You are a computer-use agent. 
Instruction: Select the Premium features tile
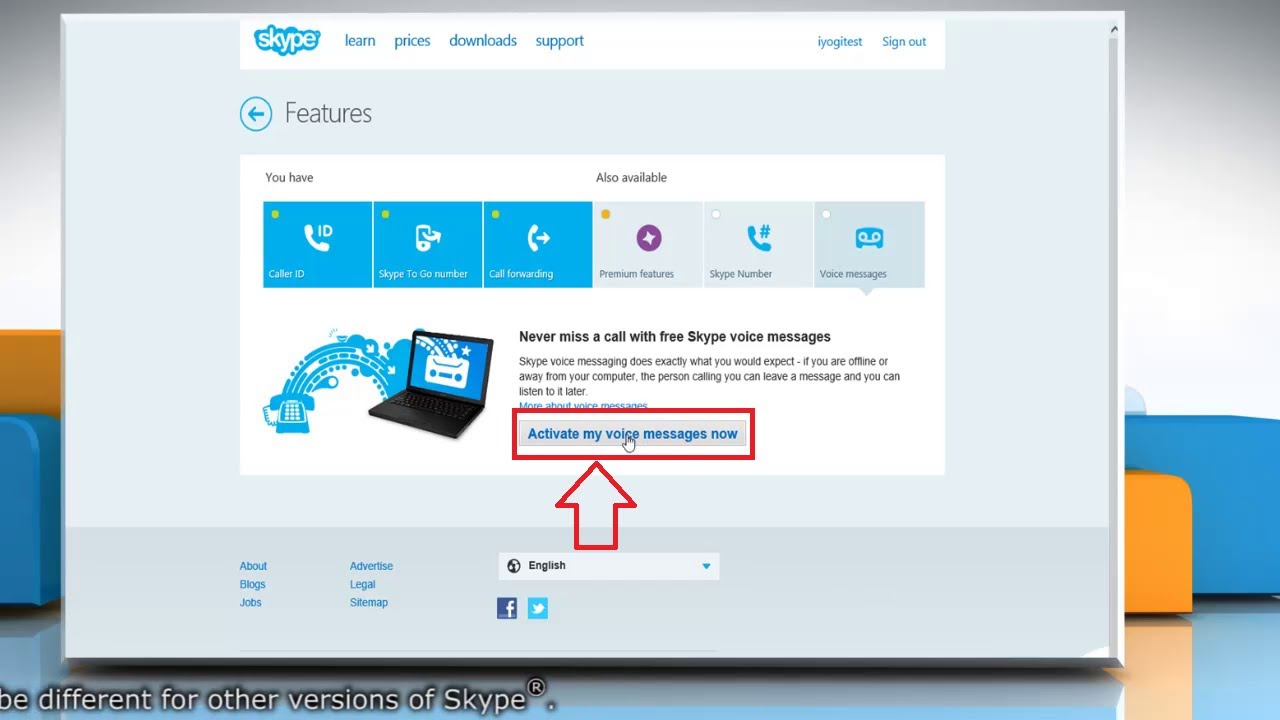tap(648, 244)
